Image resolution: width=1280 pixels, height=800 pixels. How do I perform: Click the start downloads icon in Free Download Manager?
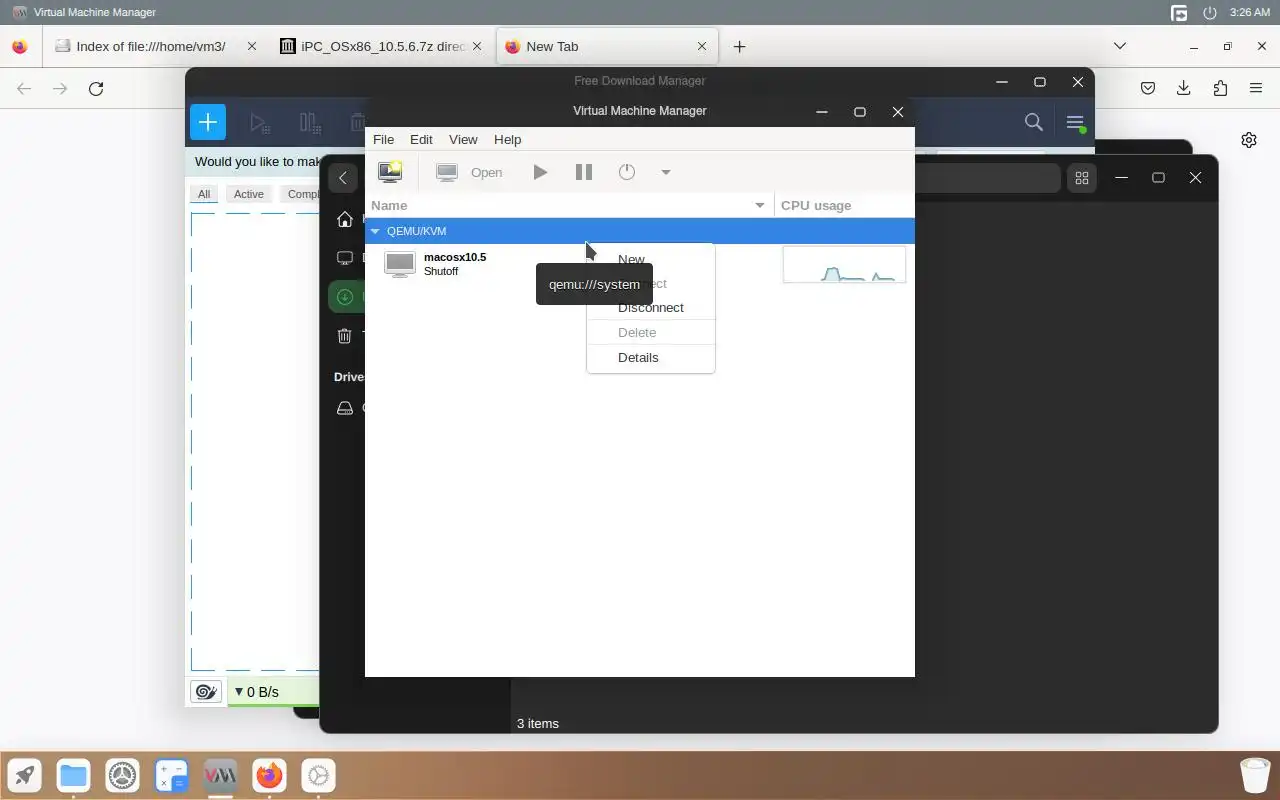point(260,123)
